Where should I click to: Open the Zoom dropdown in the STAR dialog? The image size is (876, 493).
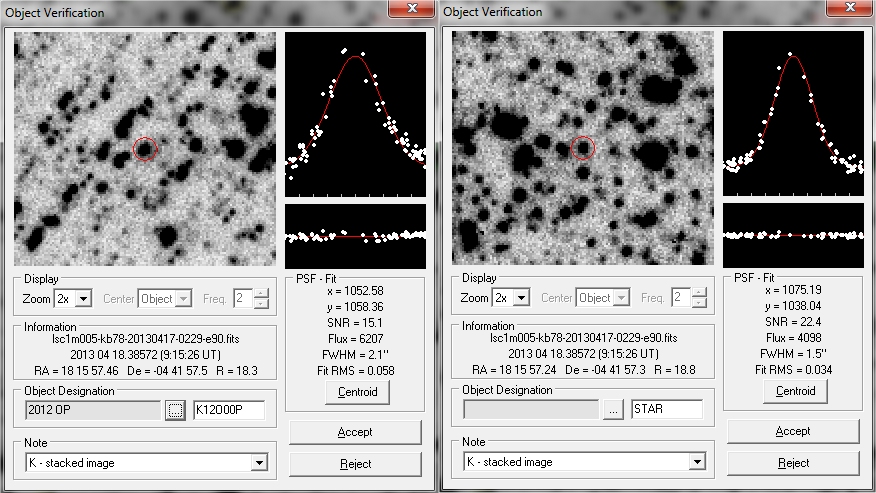521,298
